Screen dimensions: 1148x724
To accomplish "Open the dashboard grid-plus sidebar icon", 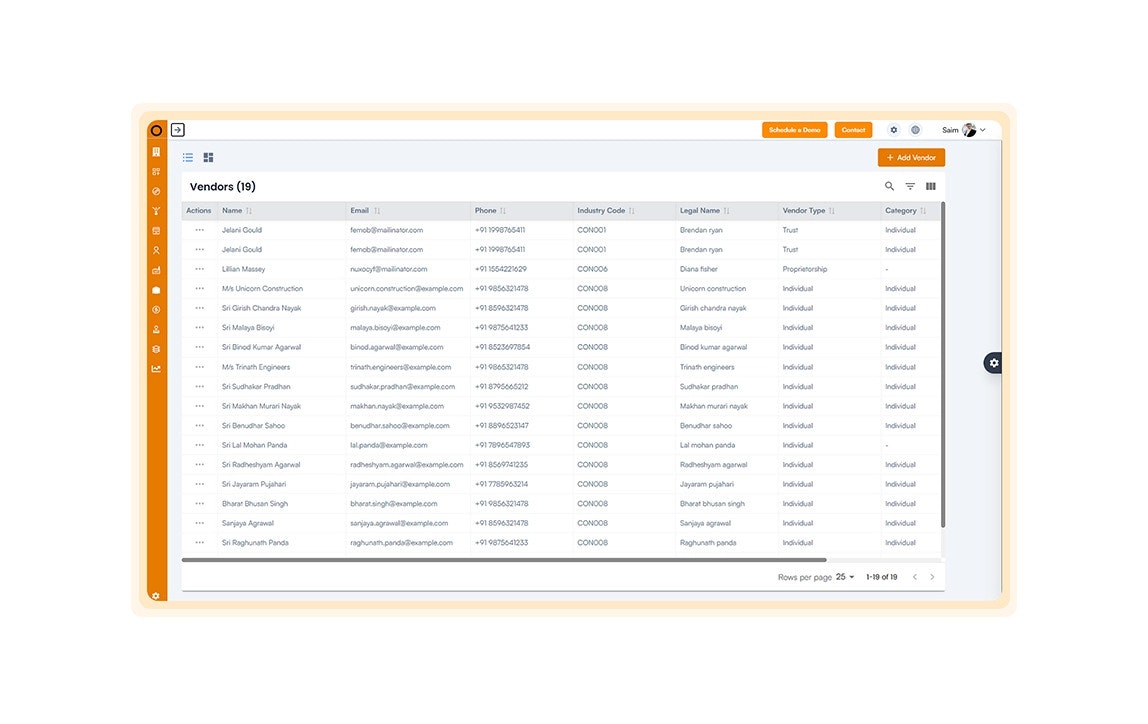I will 156,172.
